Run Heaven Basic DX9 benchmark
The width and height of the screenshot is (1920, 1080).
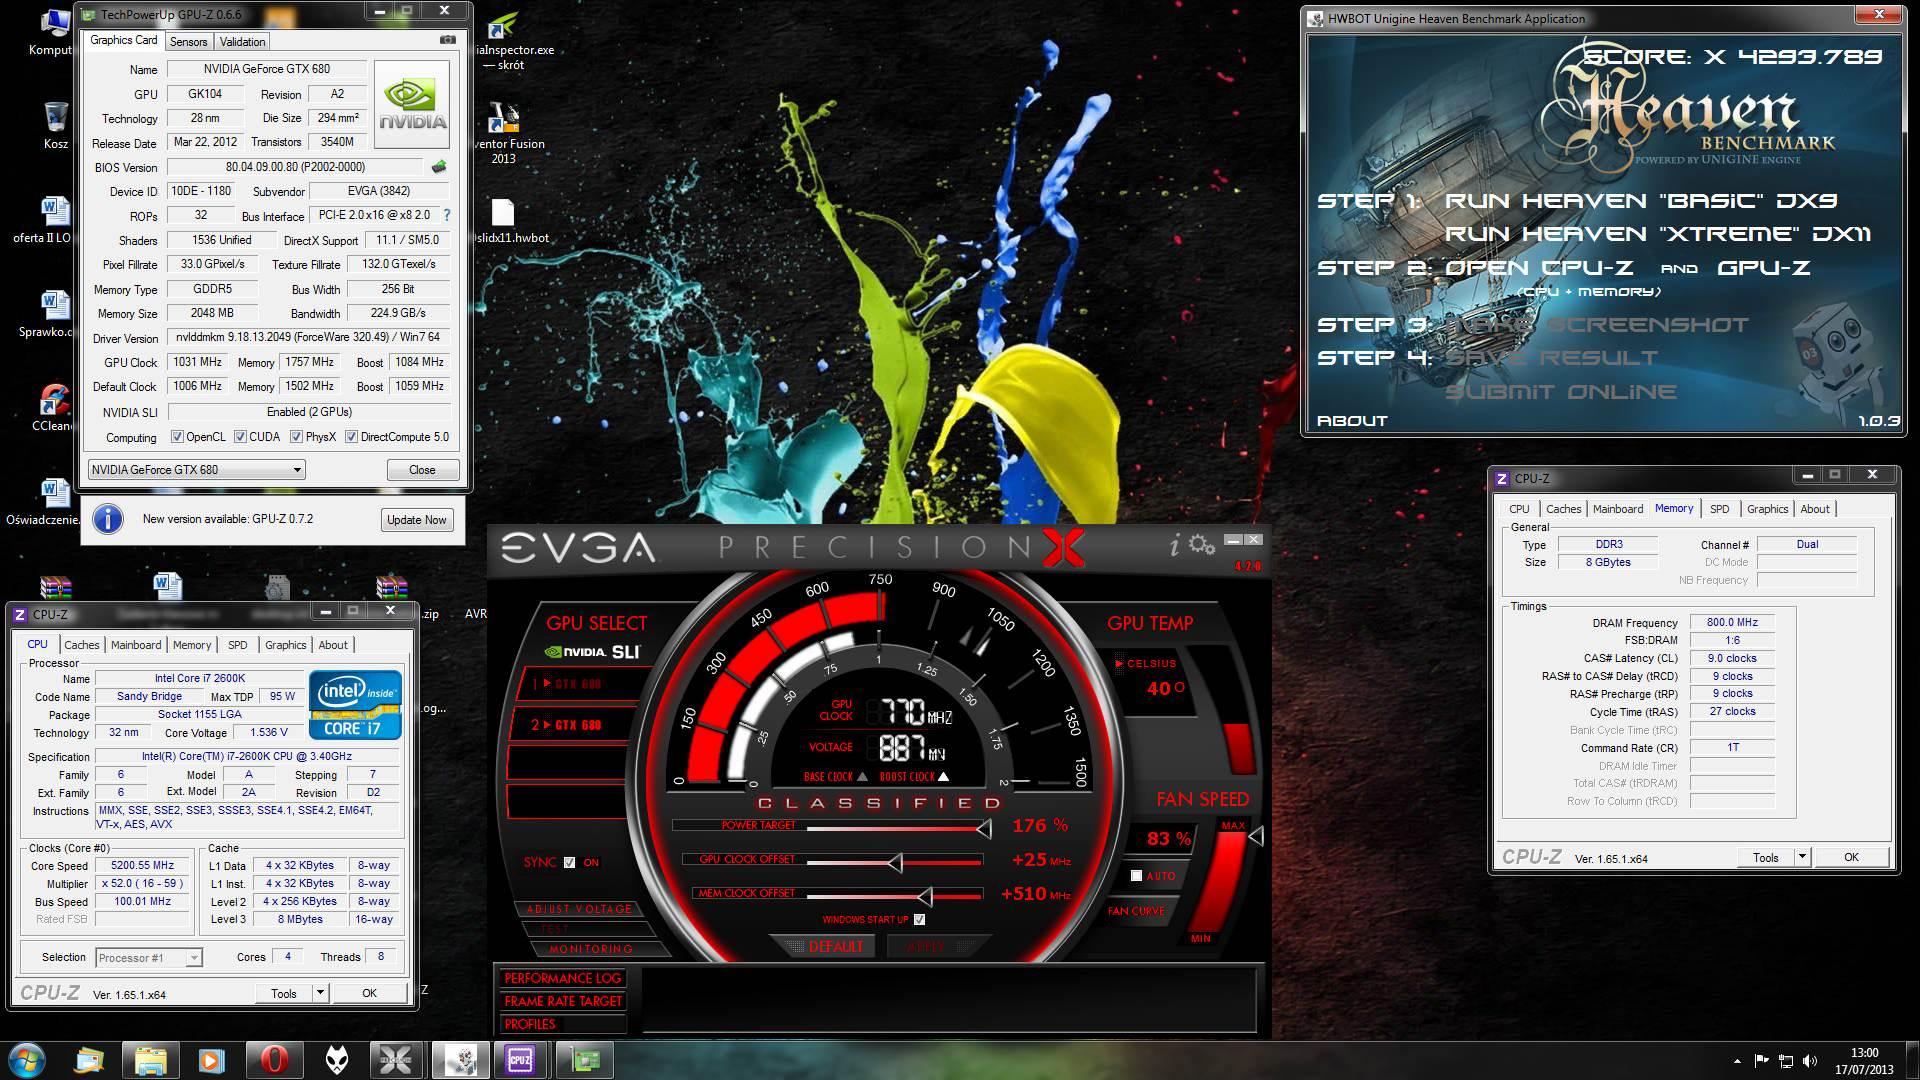pyautogui.click(x=1641, y=200)
